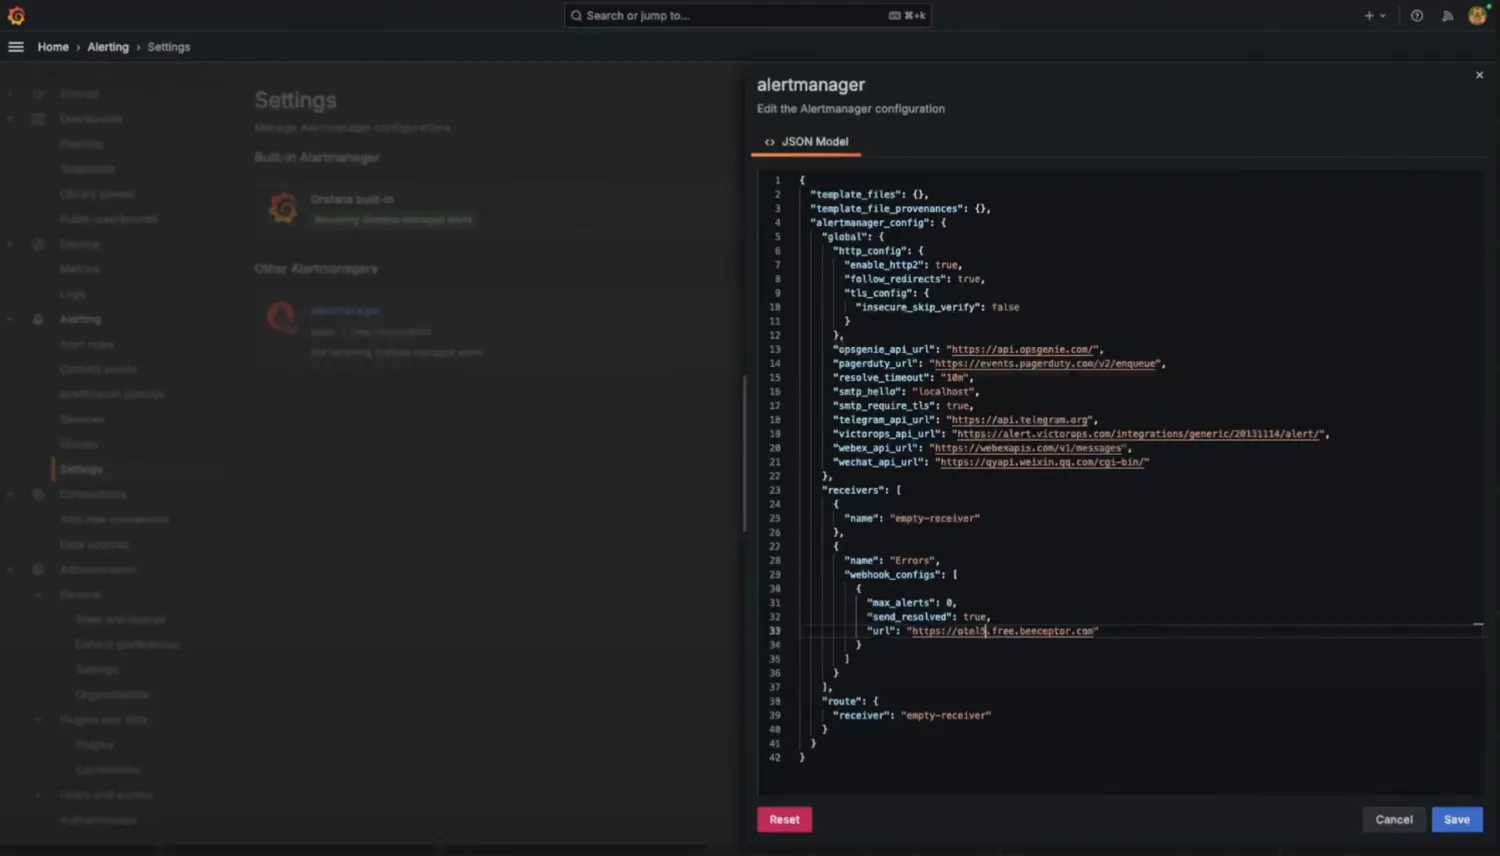Go to Alerting breadcrumb
The height and width of the screenshot is (856, 1500).
pos(108,47)
